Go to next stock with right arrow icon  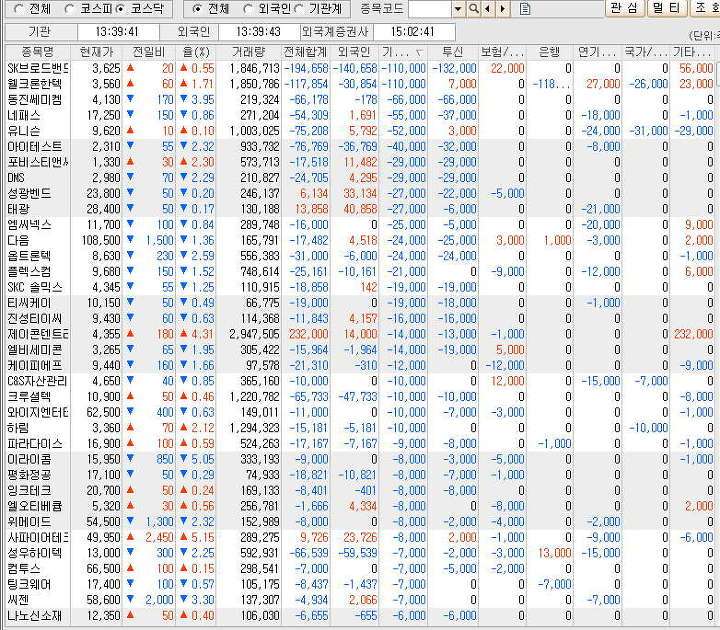click(x=503, y=8)
